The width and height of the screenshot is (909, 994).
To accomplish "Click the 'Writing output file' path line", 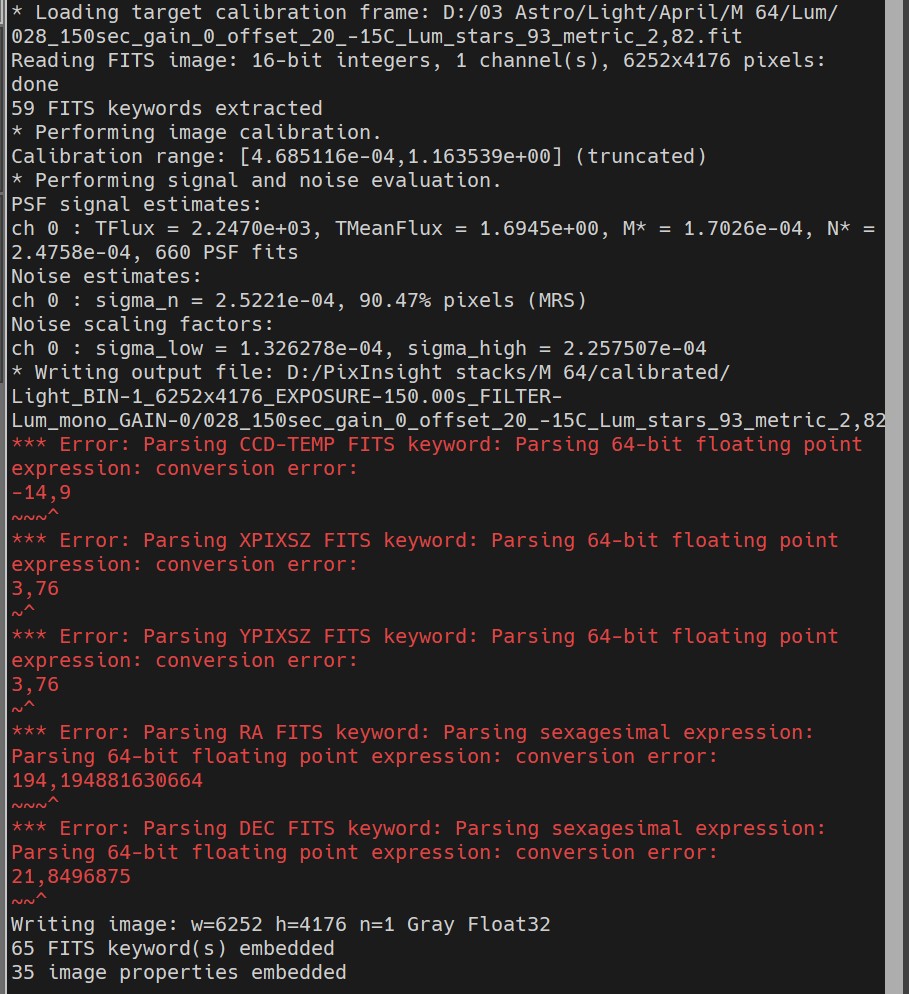I will click(x=448, y=396).
